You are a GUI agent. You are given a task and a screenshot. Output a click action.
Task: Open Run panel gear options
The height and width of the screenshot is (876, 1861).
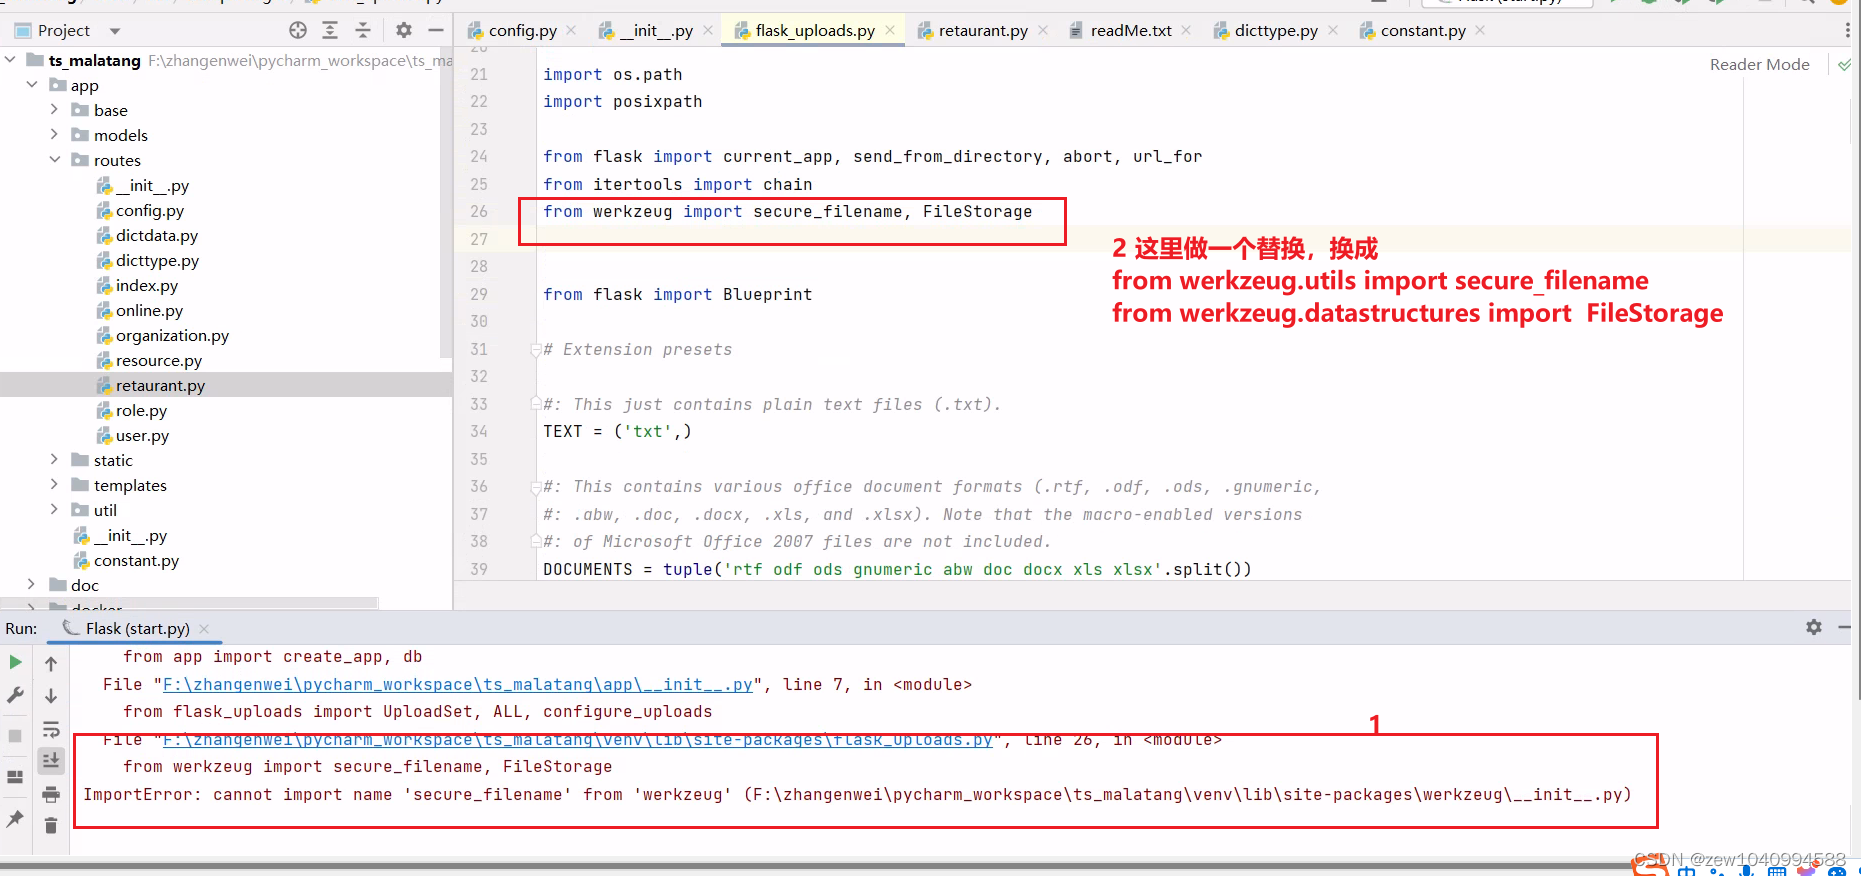point(1814,627)
